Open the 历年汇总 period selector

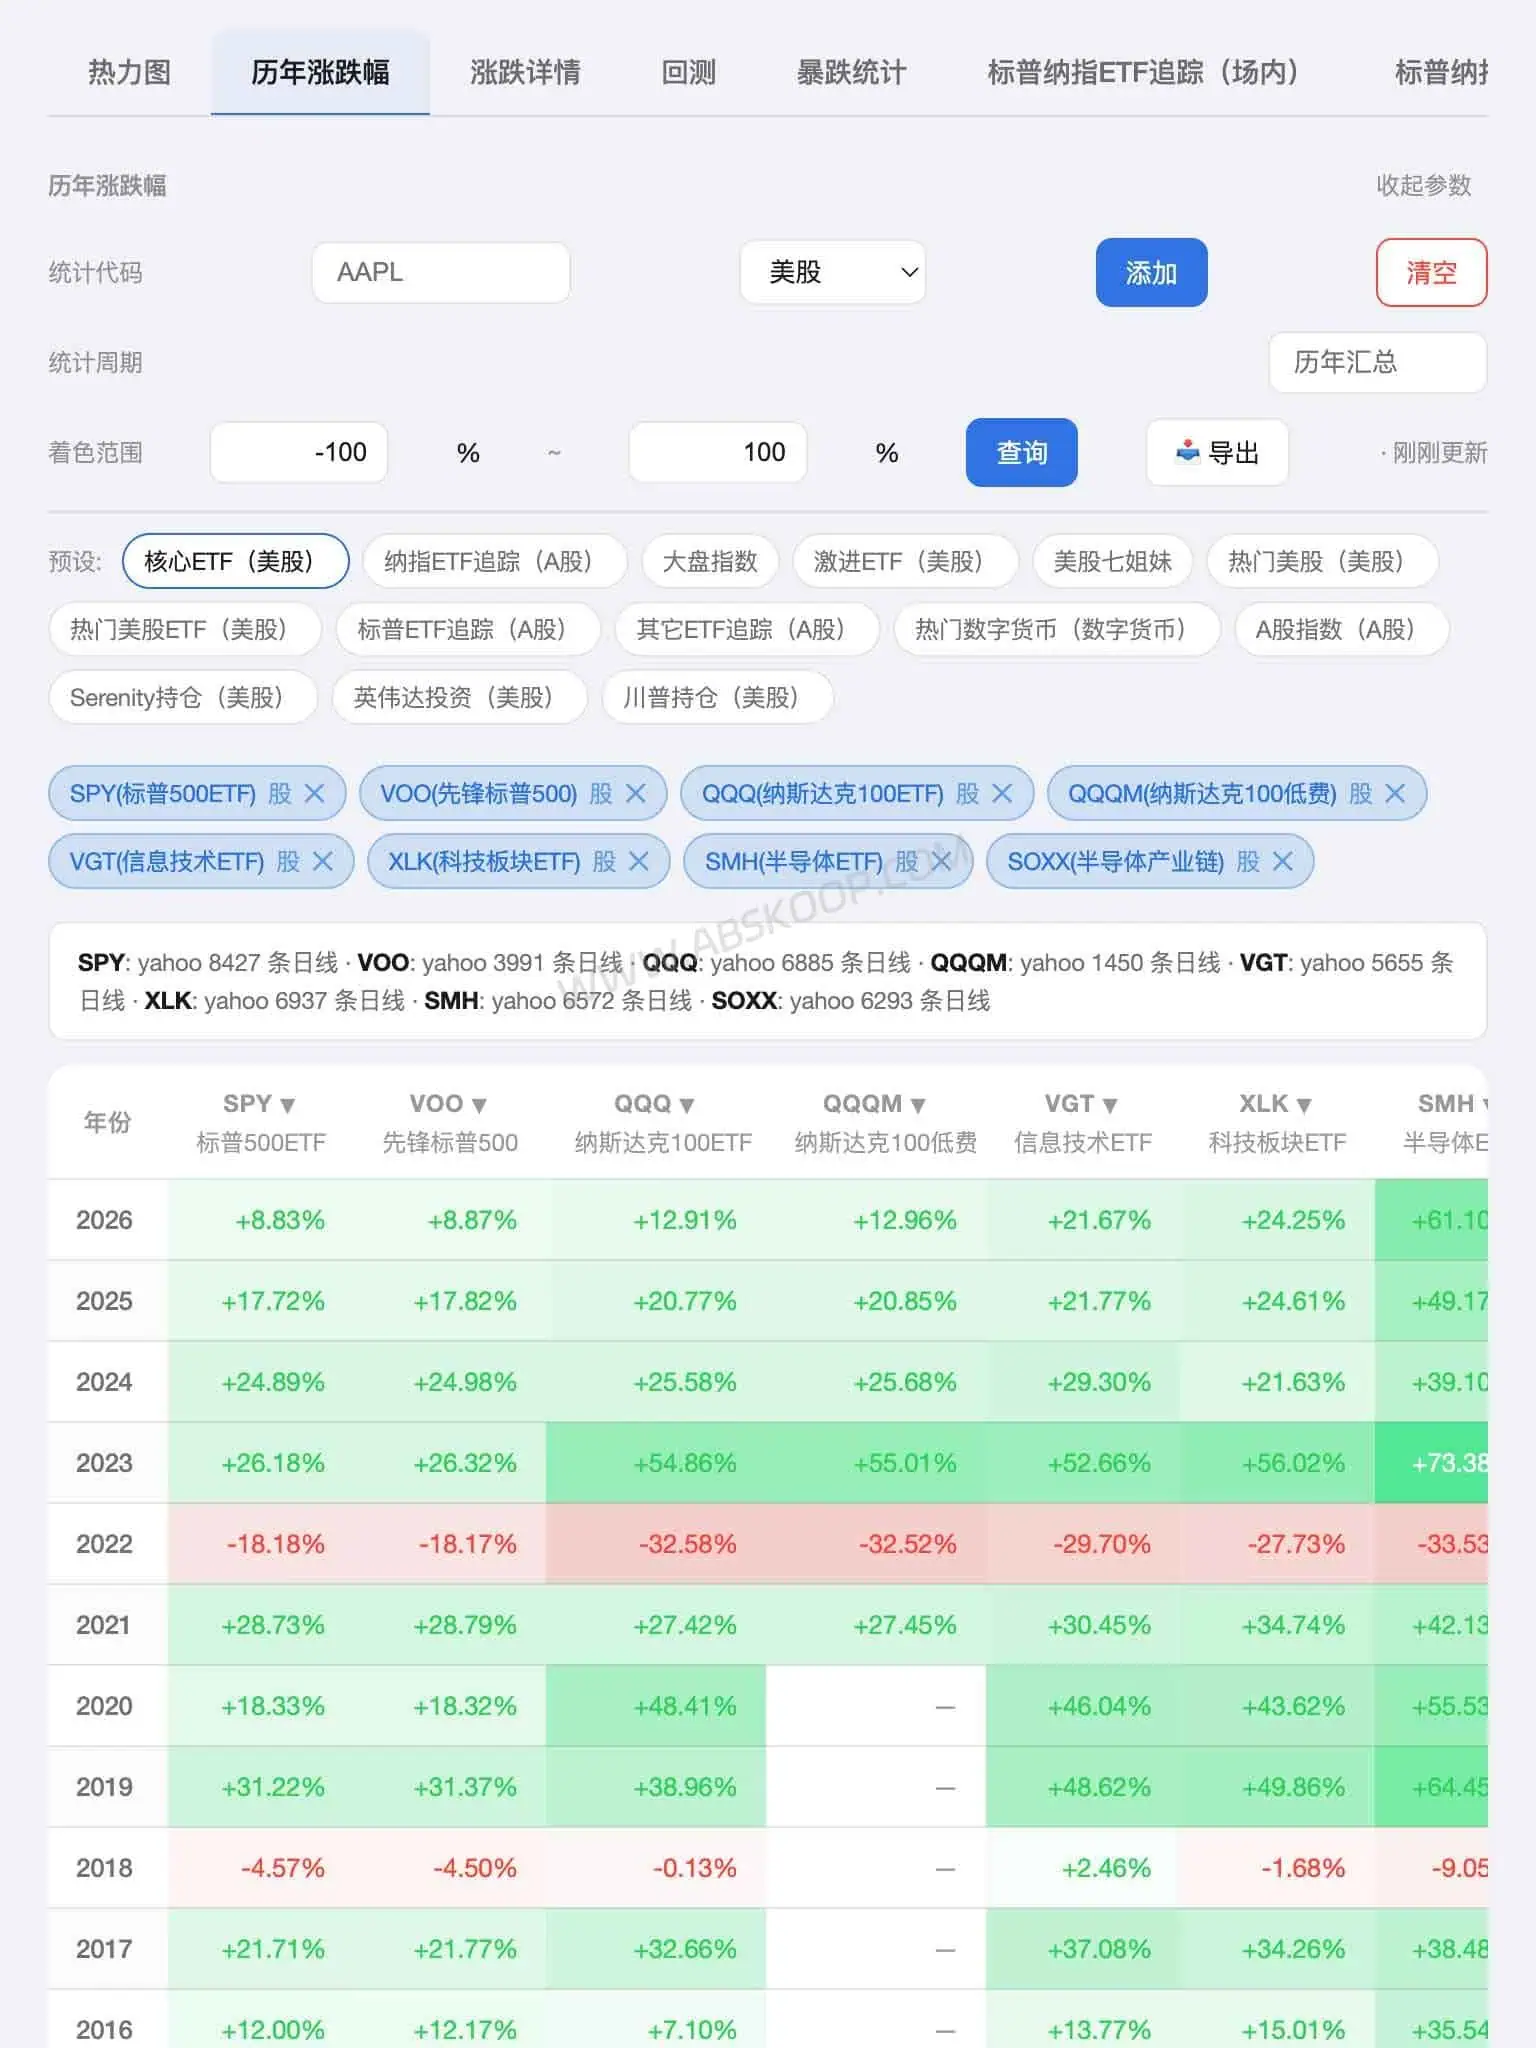pos(1377,362)
